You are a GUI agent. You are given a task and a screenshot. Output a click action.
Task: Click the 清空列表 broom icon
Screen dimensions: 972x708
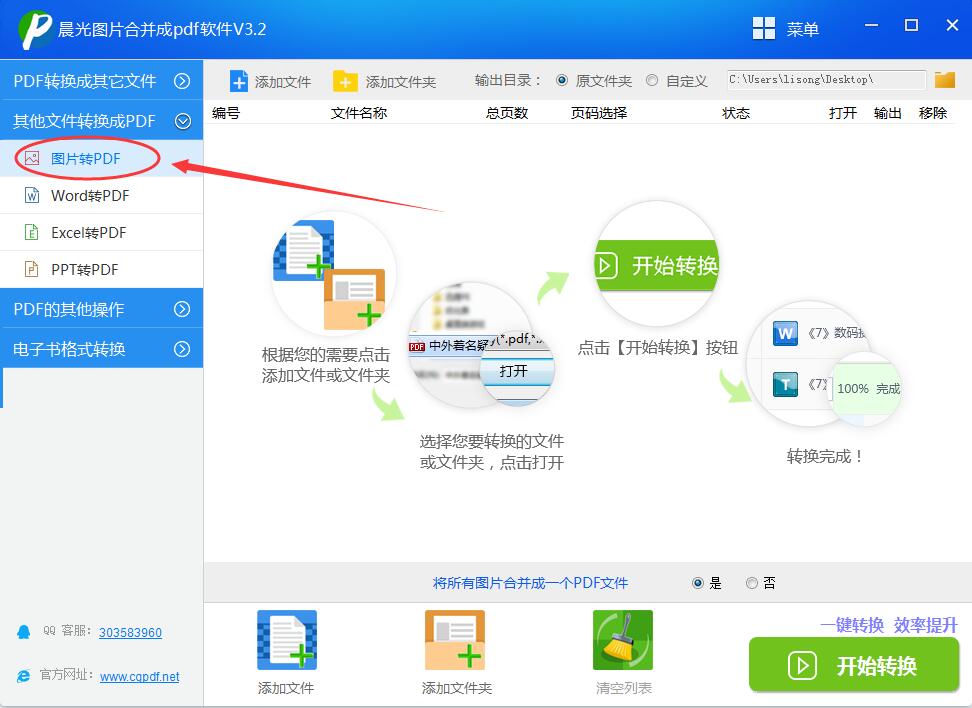(x=623, y=640)
